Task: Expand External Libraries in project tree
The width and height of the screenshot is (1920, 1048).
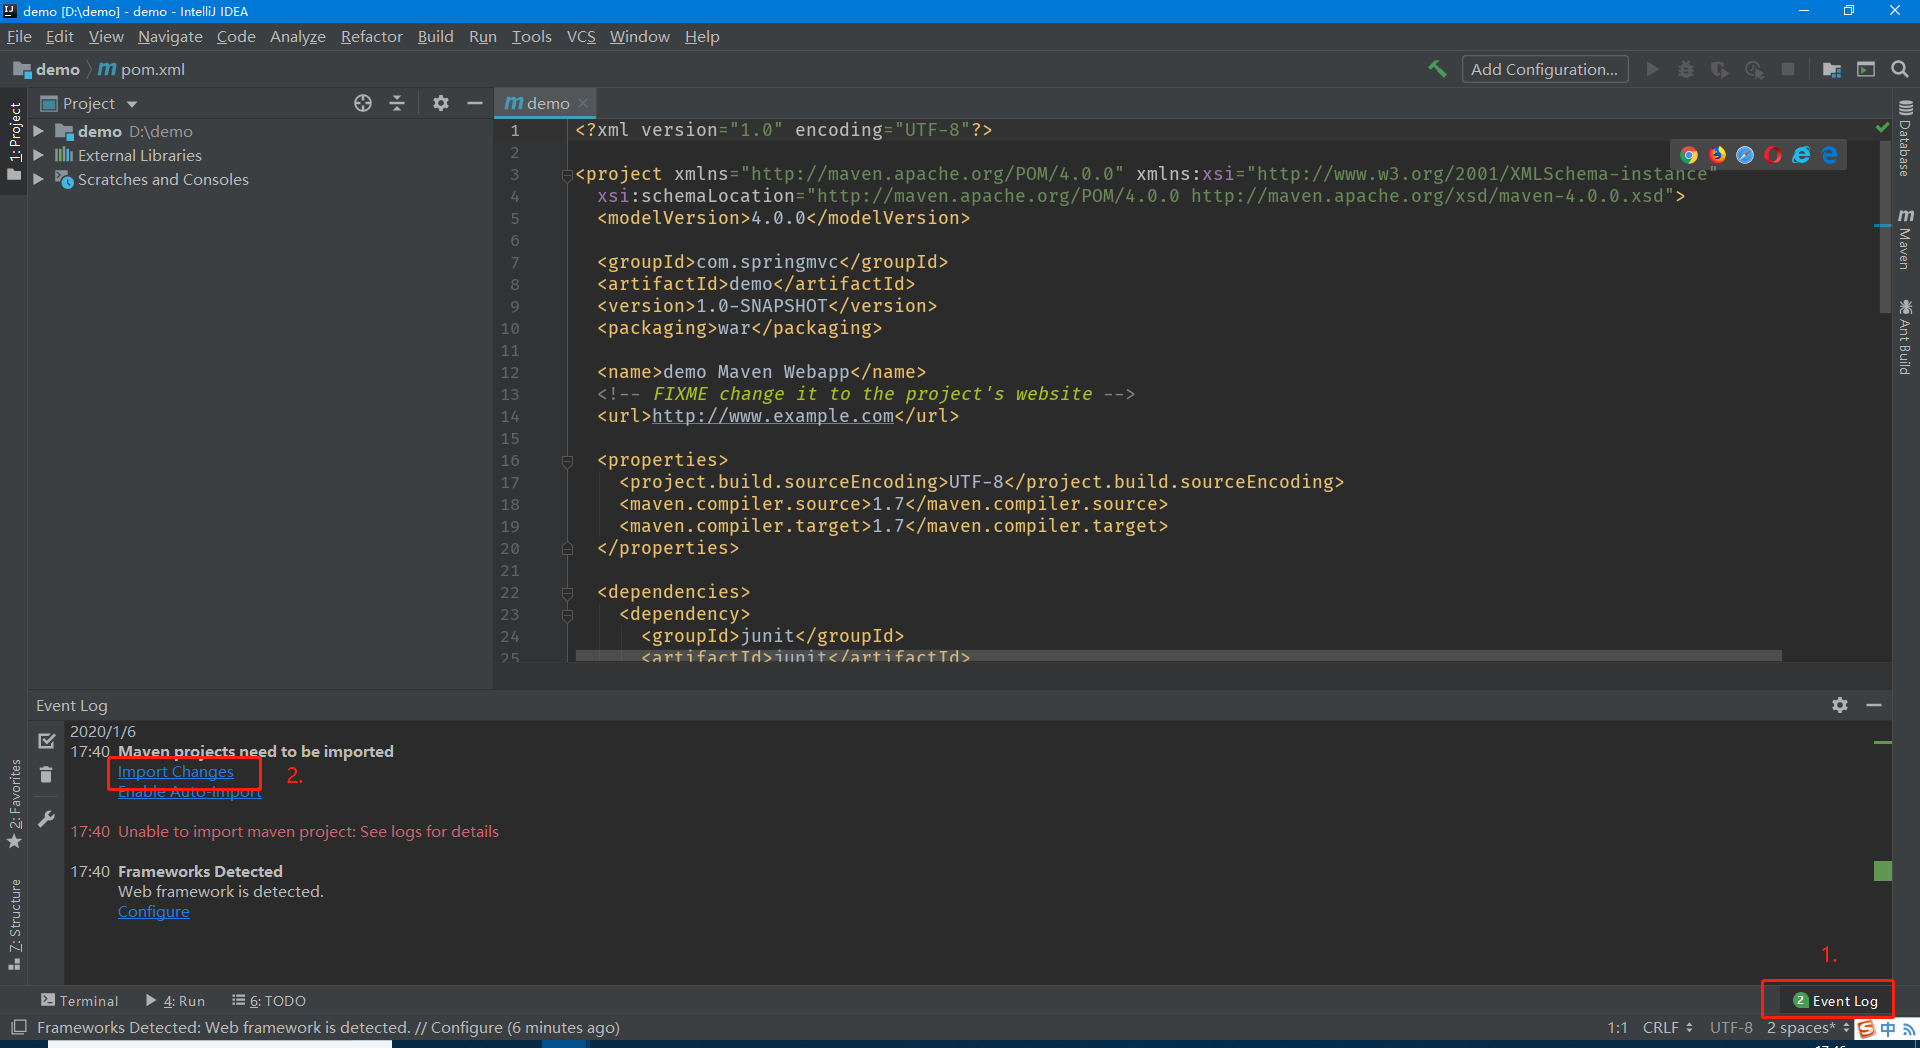Action: pyautogui.click(x=37, y=155)
